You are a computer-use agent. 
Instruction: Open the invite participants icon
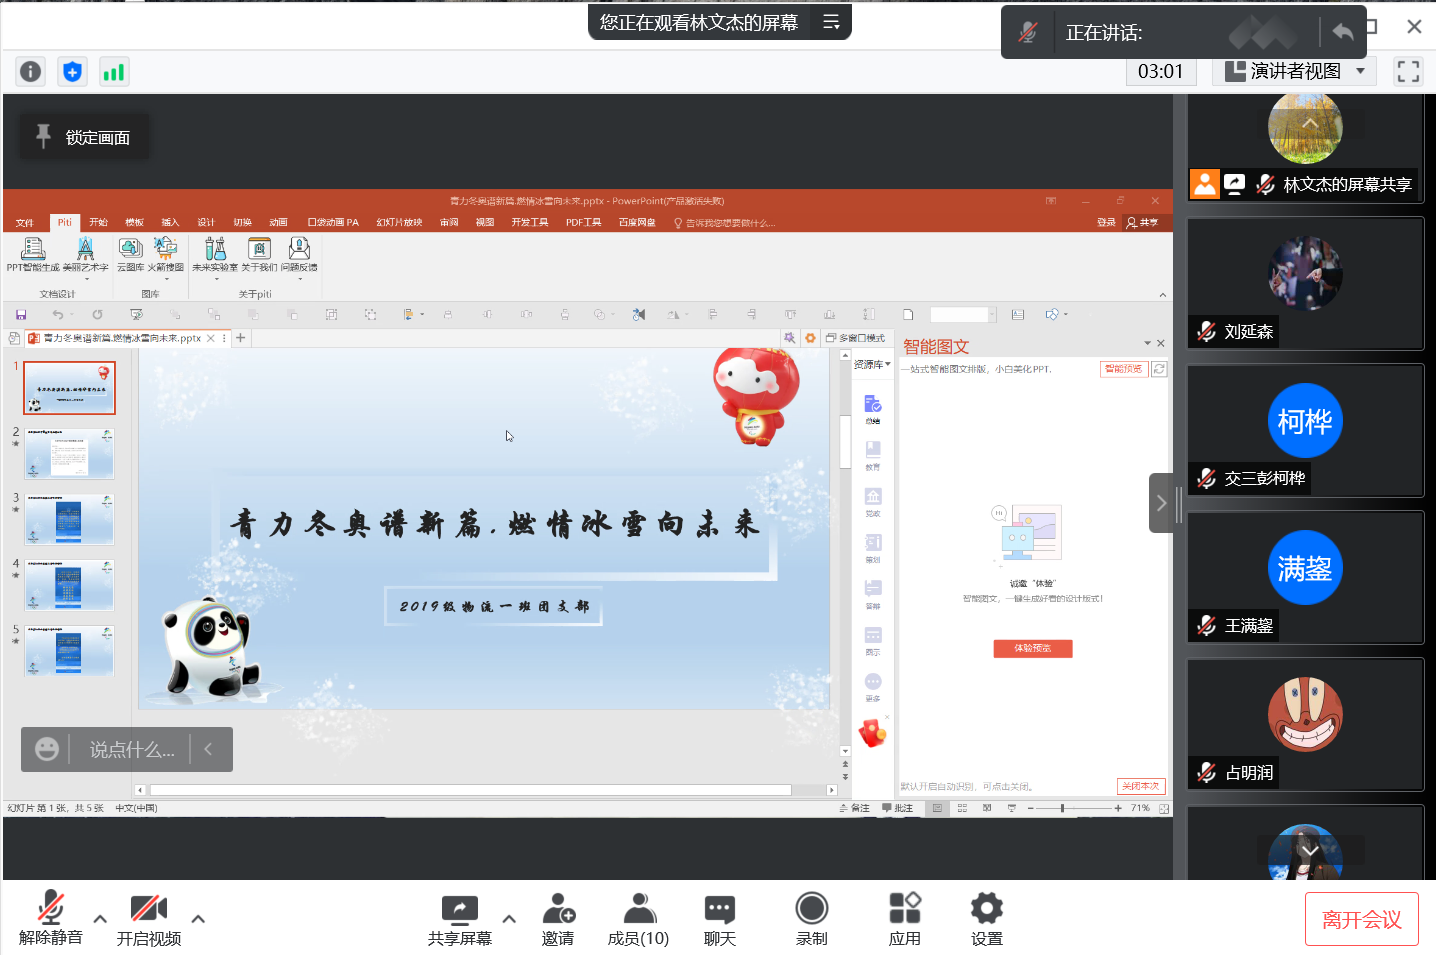558,919
